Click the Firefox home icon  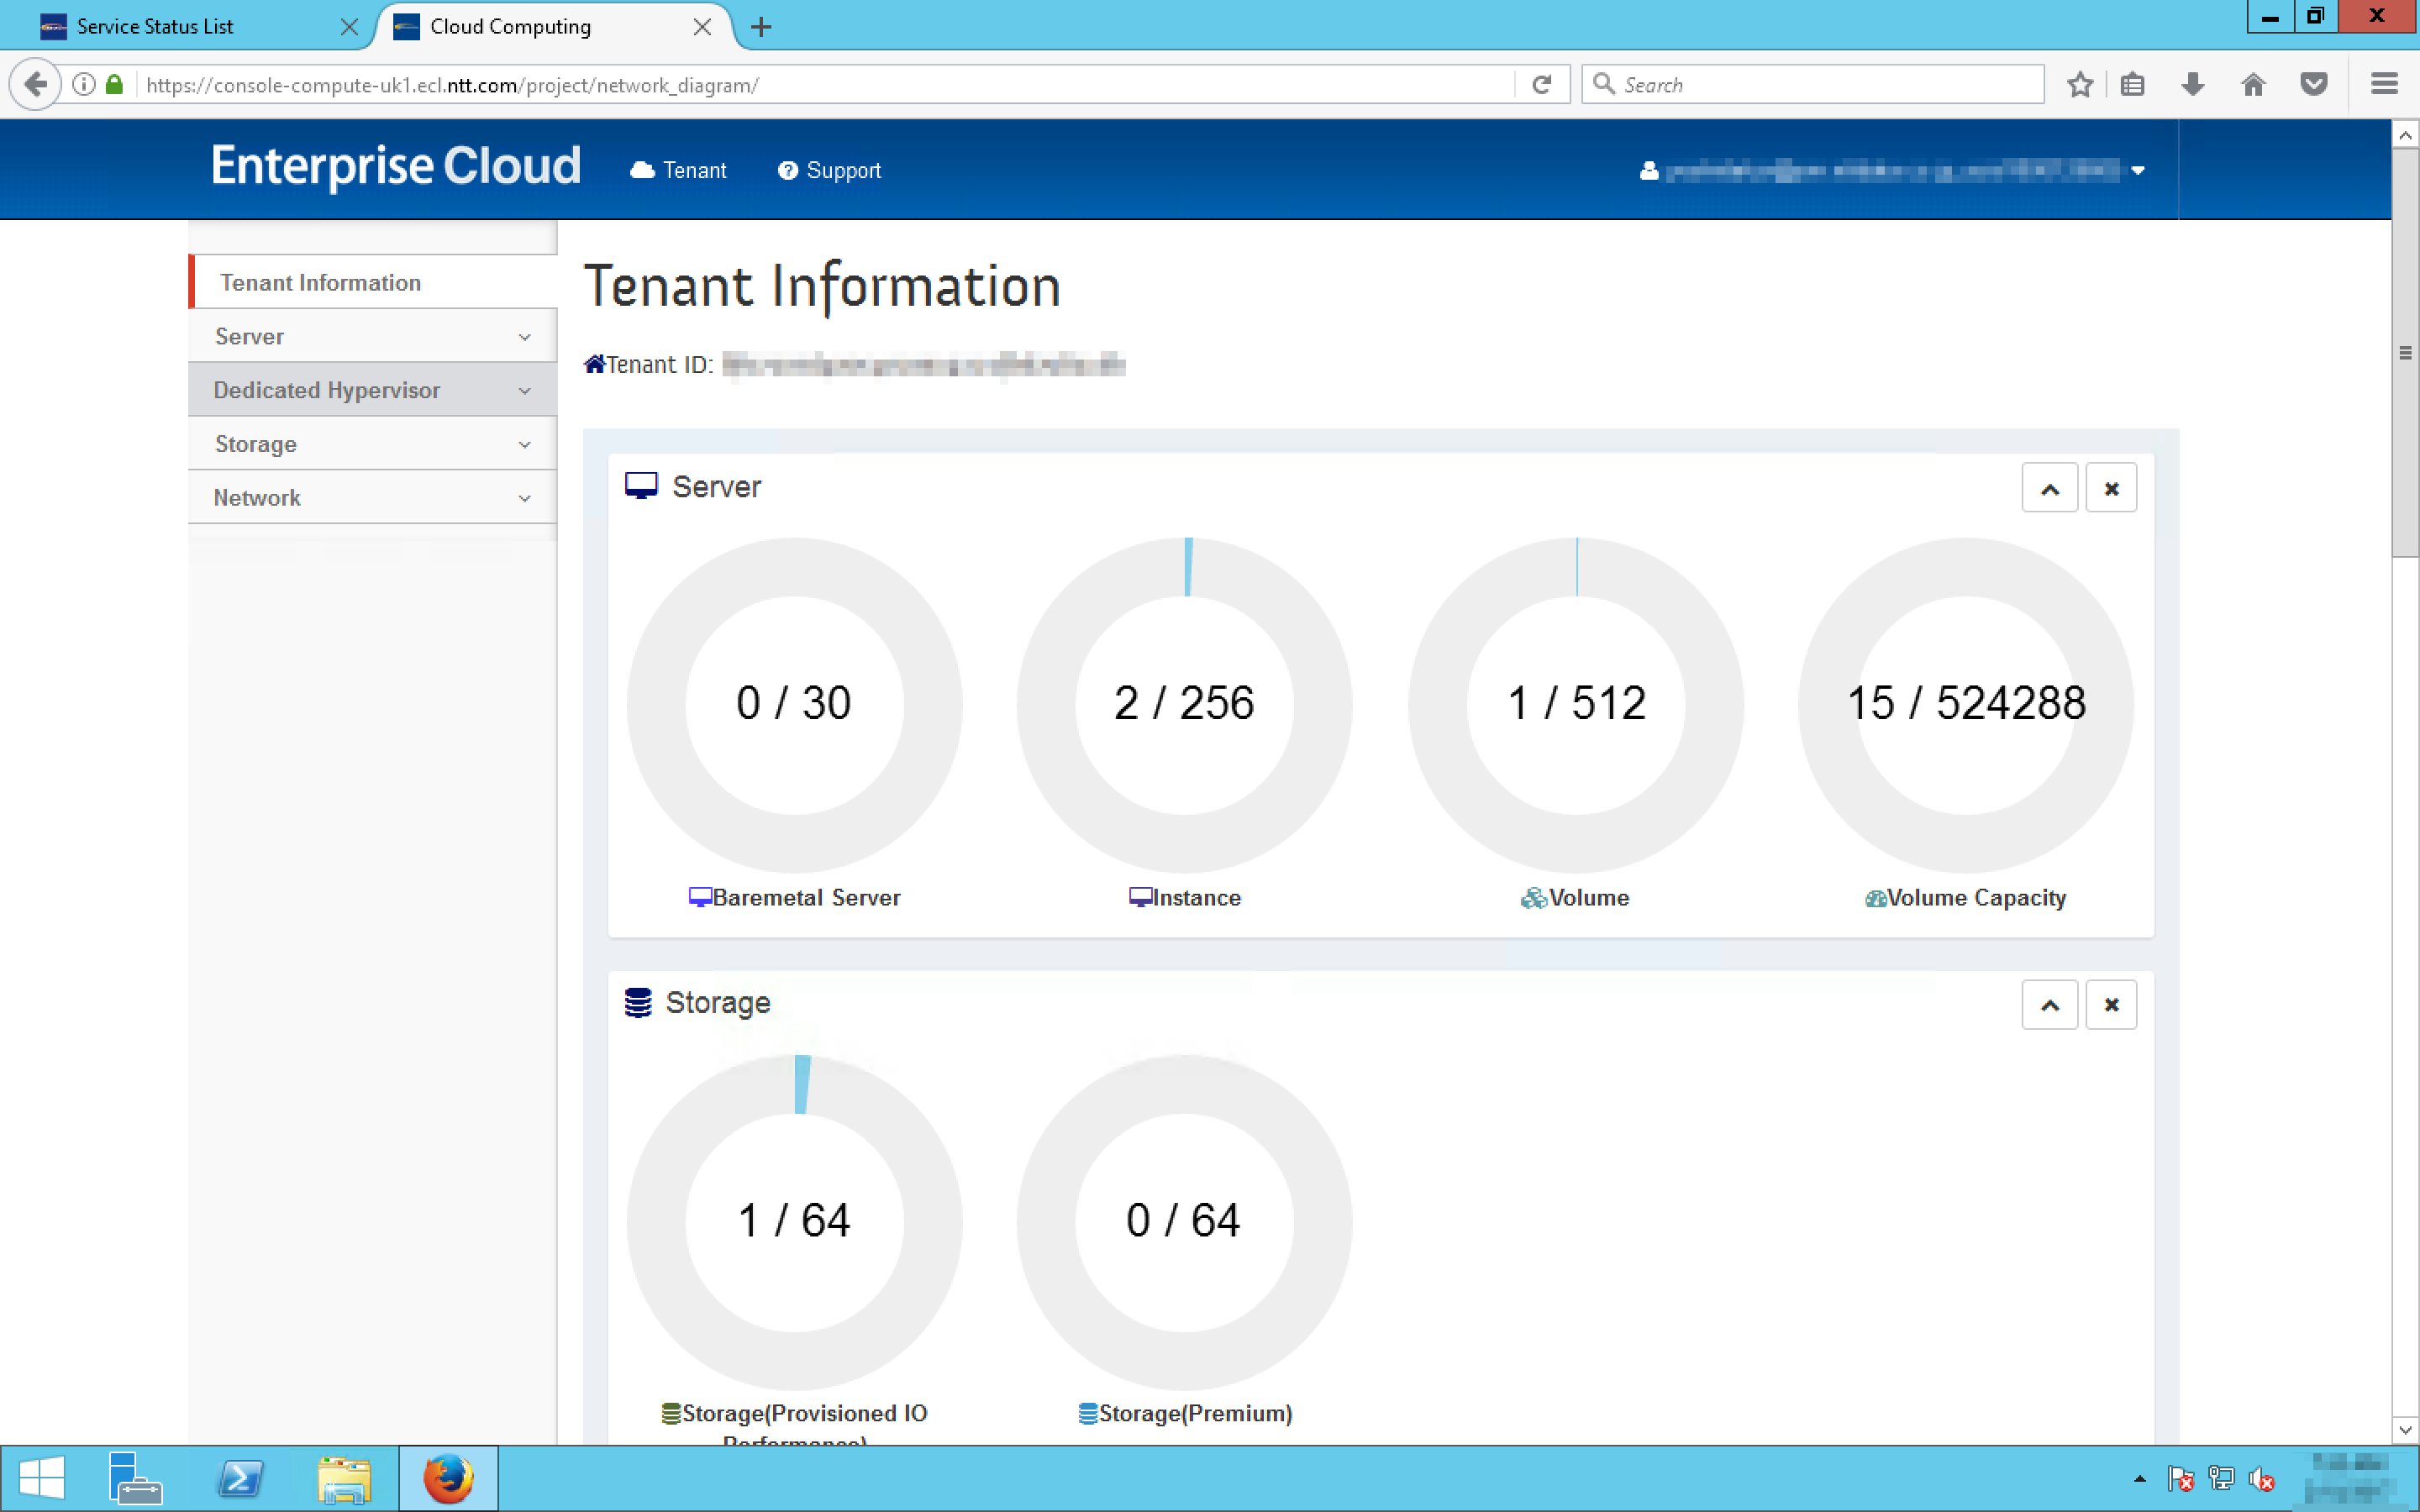coord(2252,85)
